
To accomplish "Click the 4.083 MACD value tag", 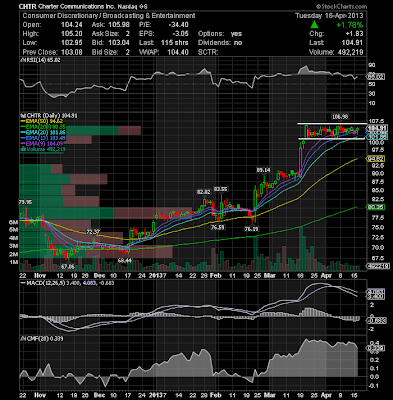I will 376,291.
